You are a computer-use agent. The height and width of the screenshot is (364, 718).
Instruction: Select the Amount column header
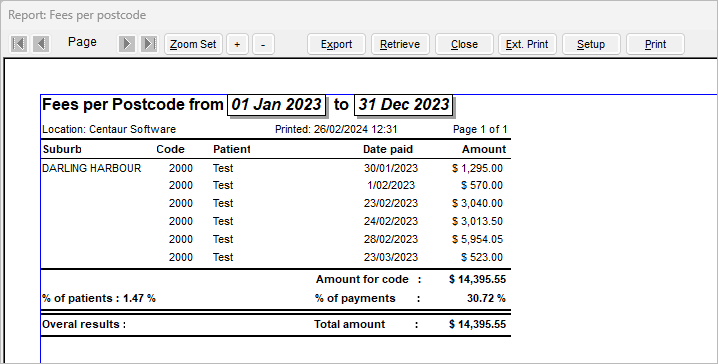(x=484, y=149)
